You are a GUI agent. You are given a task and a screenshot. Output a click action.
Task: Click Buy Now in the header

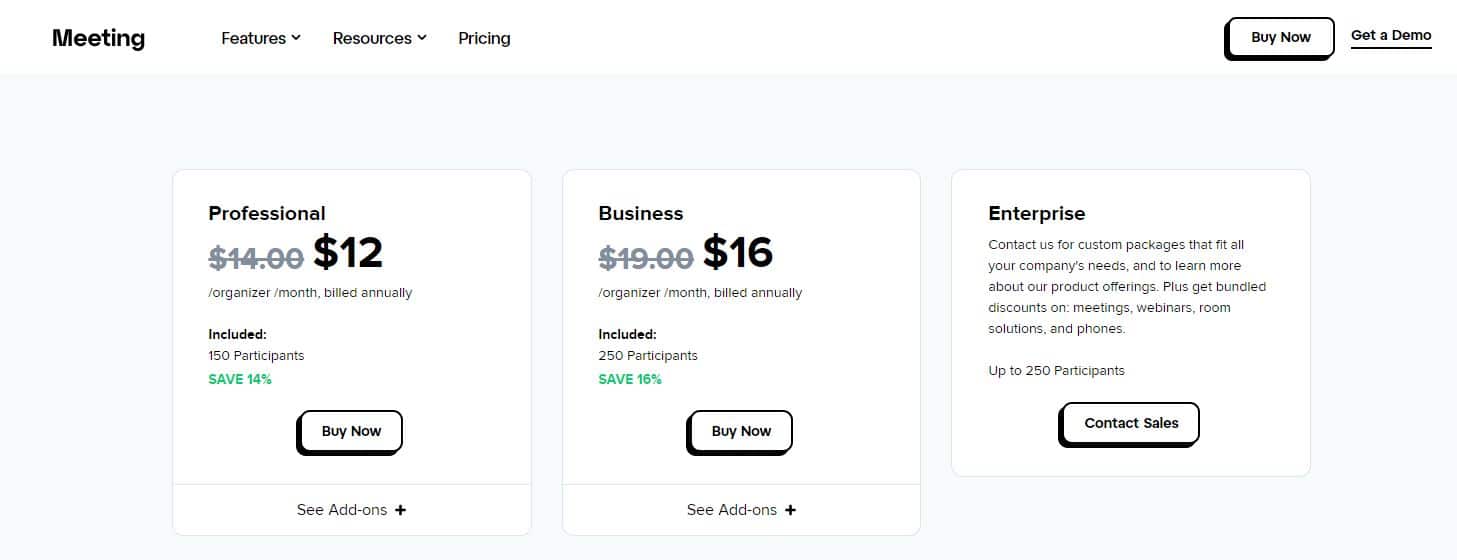(x=1281, y=37)
